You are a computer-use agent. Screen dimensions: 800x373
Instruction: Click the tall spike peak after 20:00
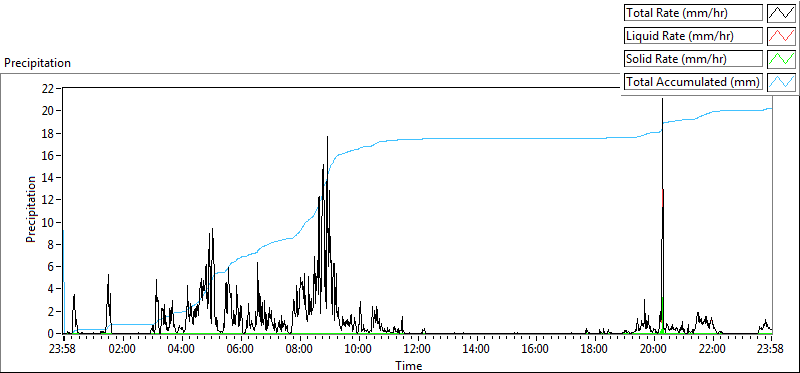[662, 99]
